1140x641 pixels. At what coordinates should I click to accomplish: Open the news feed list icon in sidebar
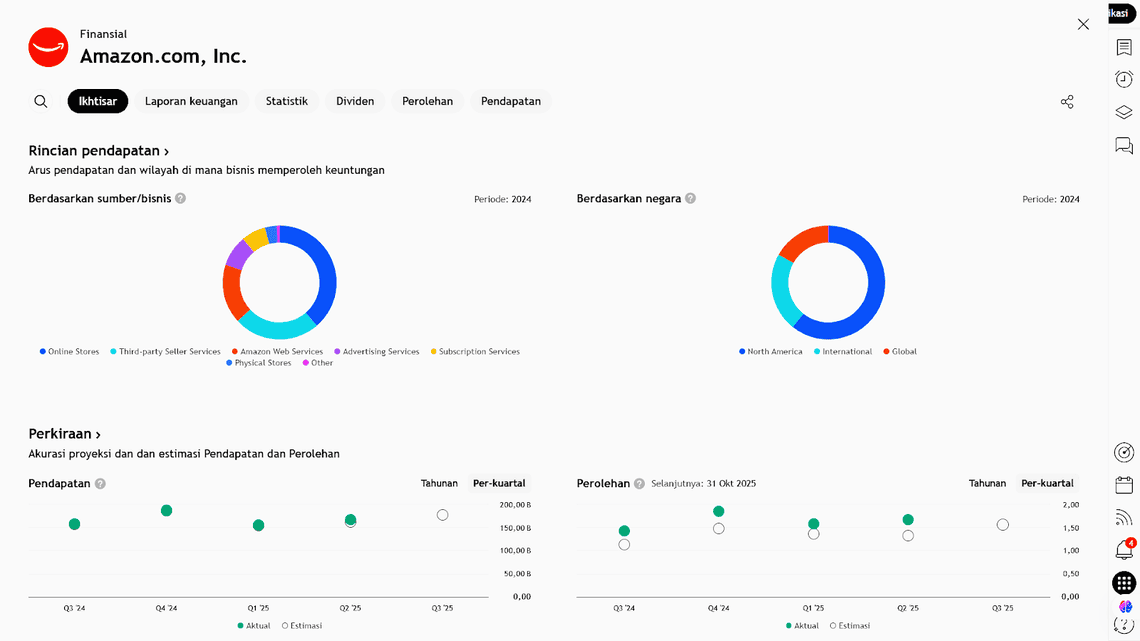pos(1124,48)
